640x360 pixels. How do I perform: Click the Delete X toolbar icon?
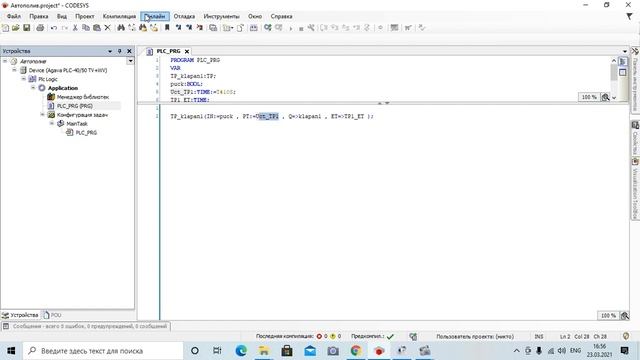(x=107, y=28)
